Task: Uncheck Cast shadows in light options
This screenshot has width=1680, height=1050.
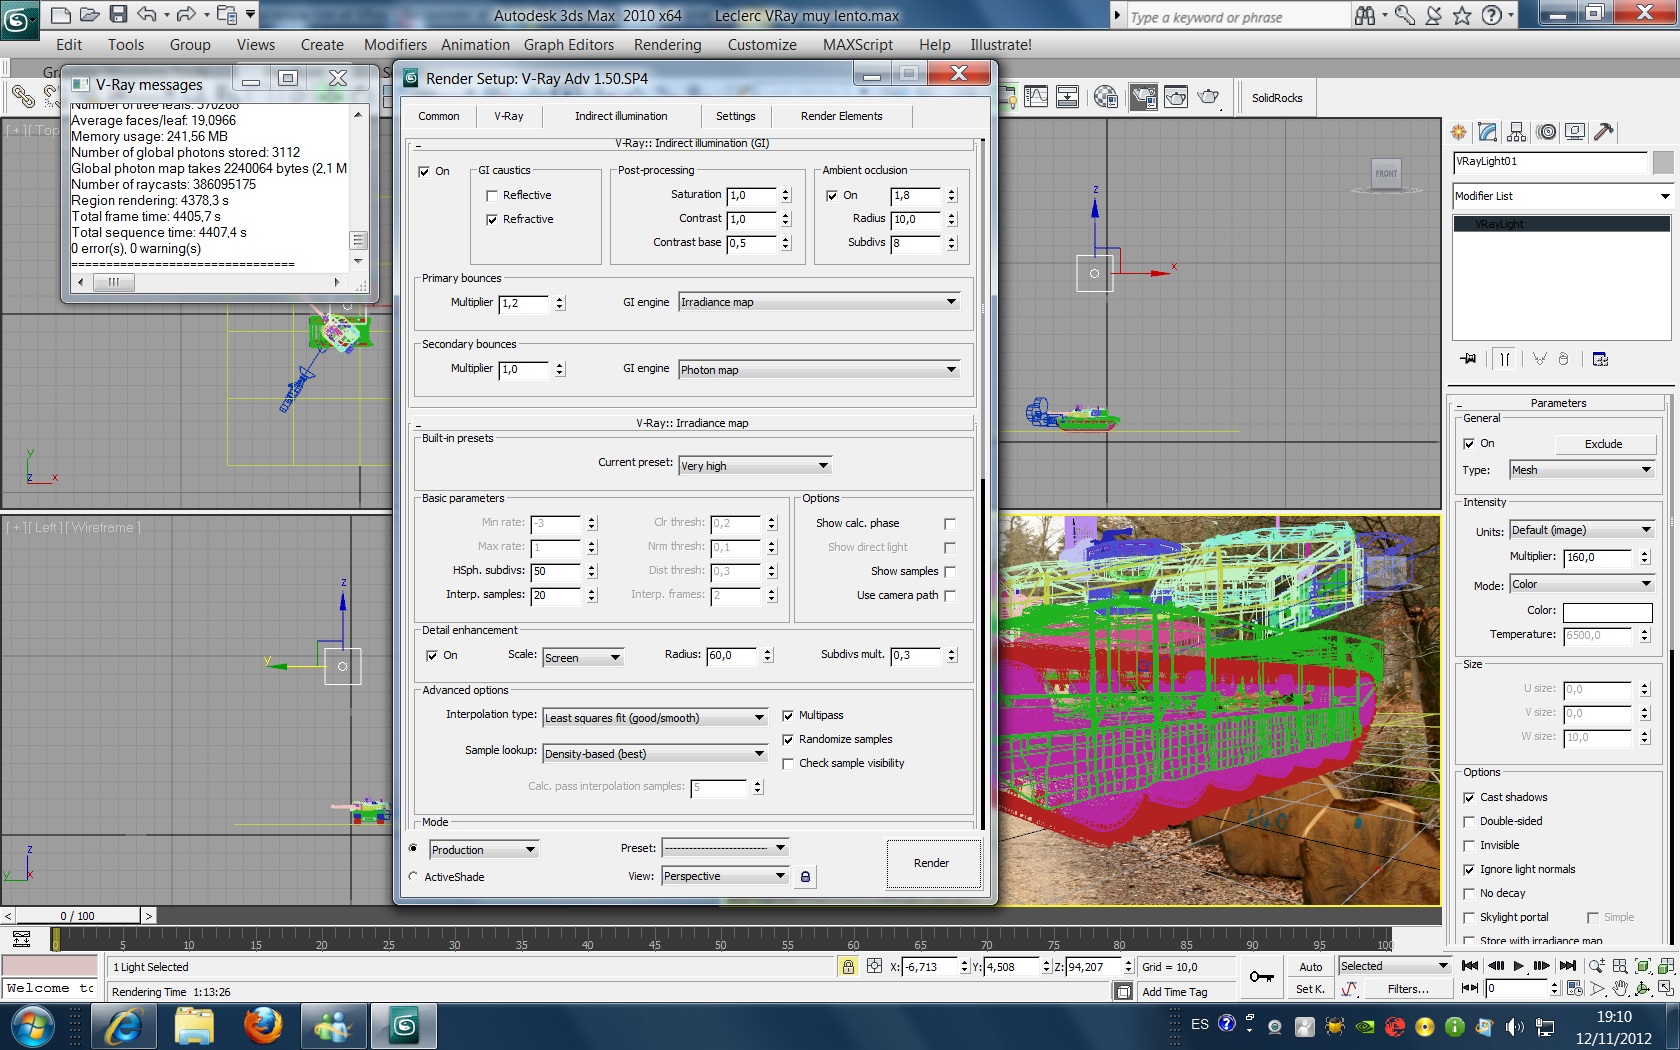Action: coord(1469,798)
